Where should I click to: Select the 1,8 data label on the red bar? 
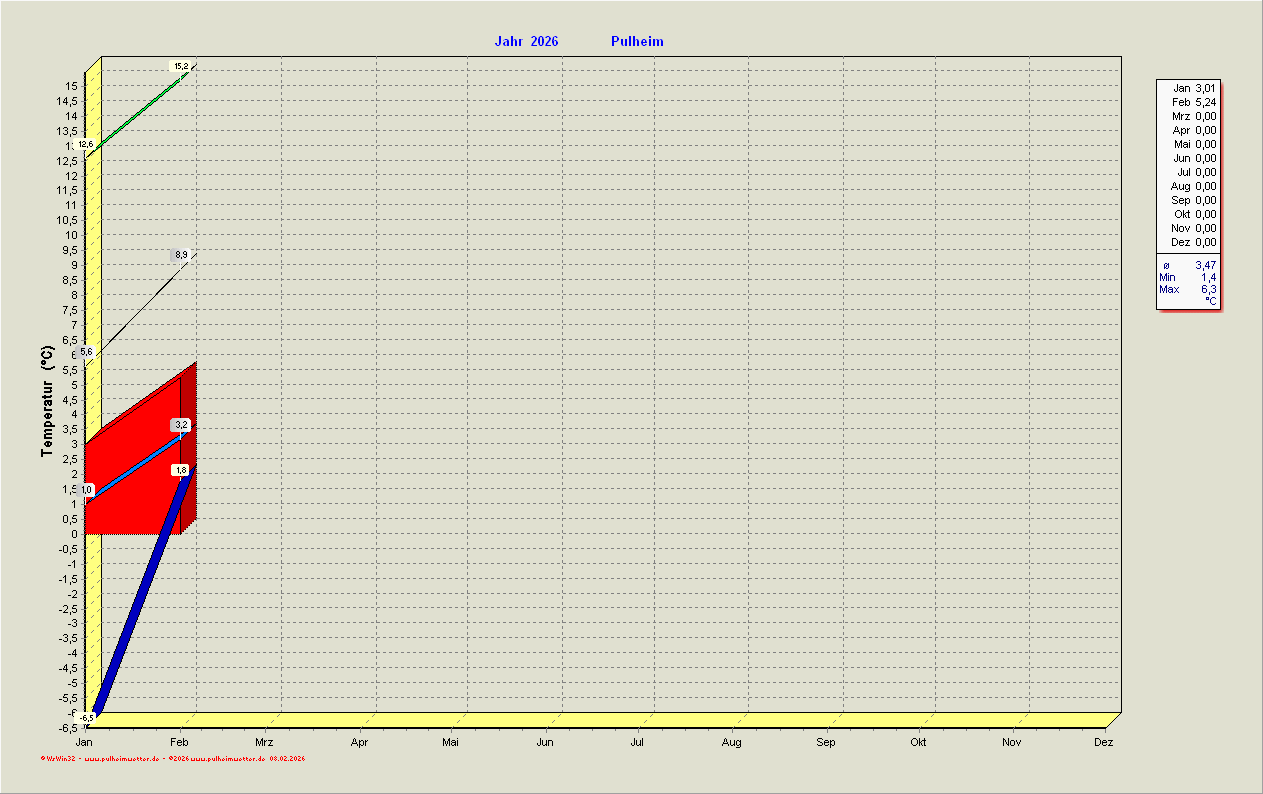click(181, 470)
